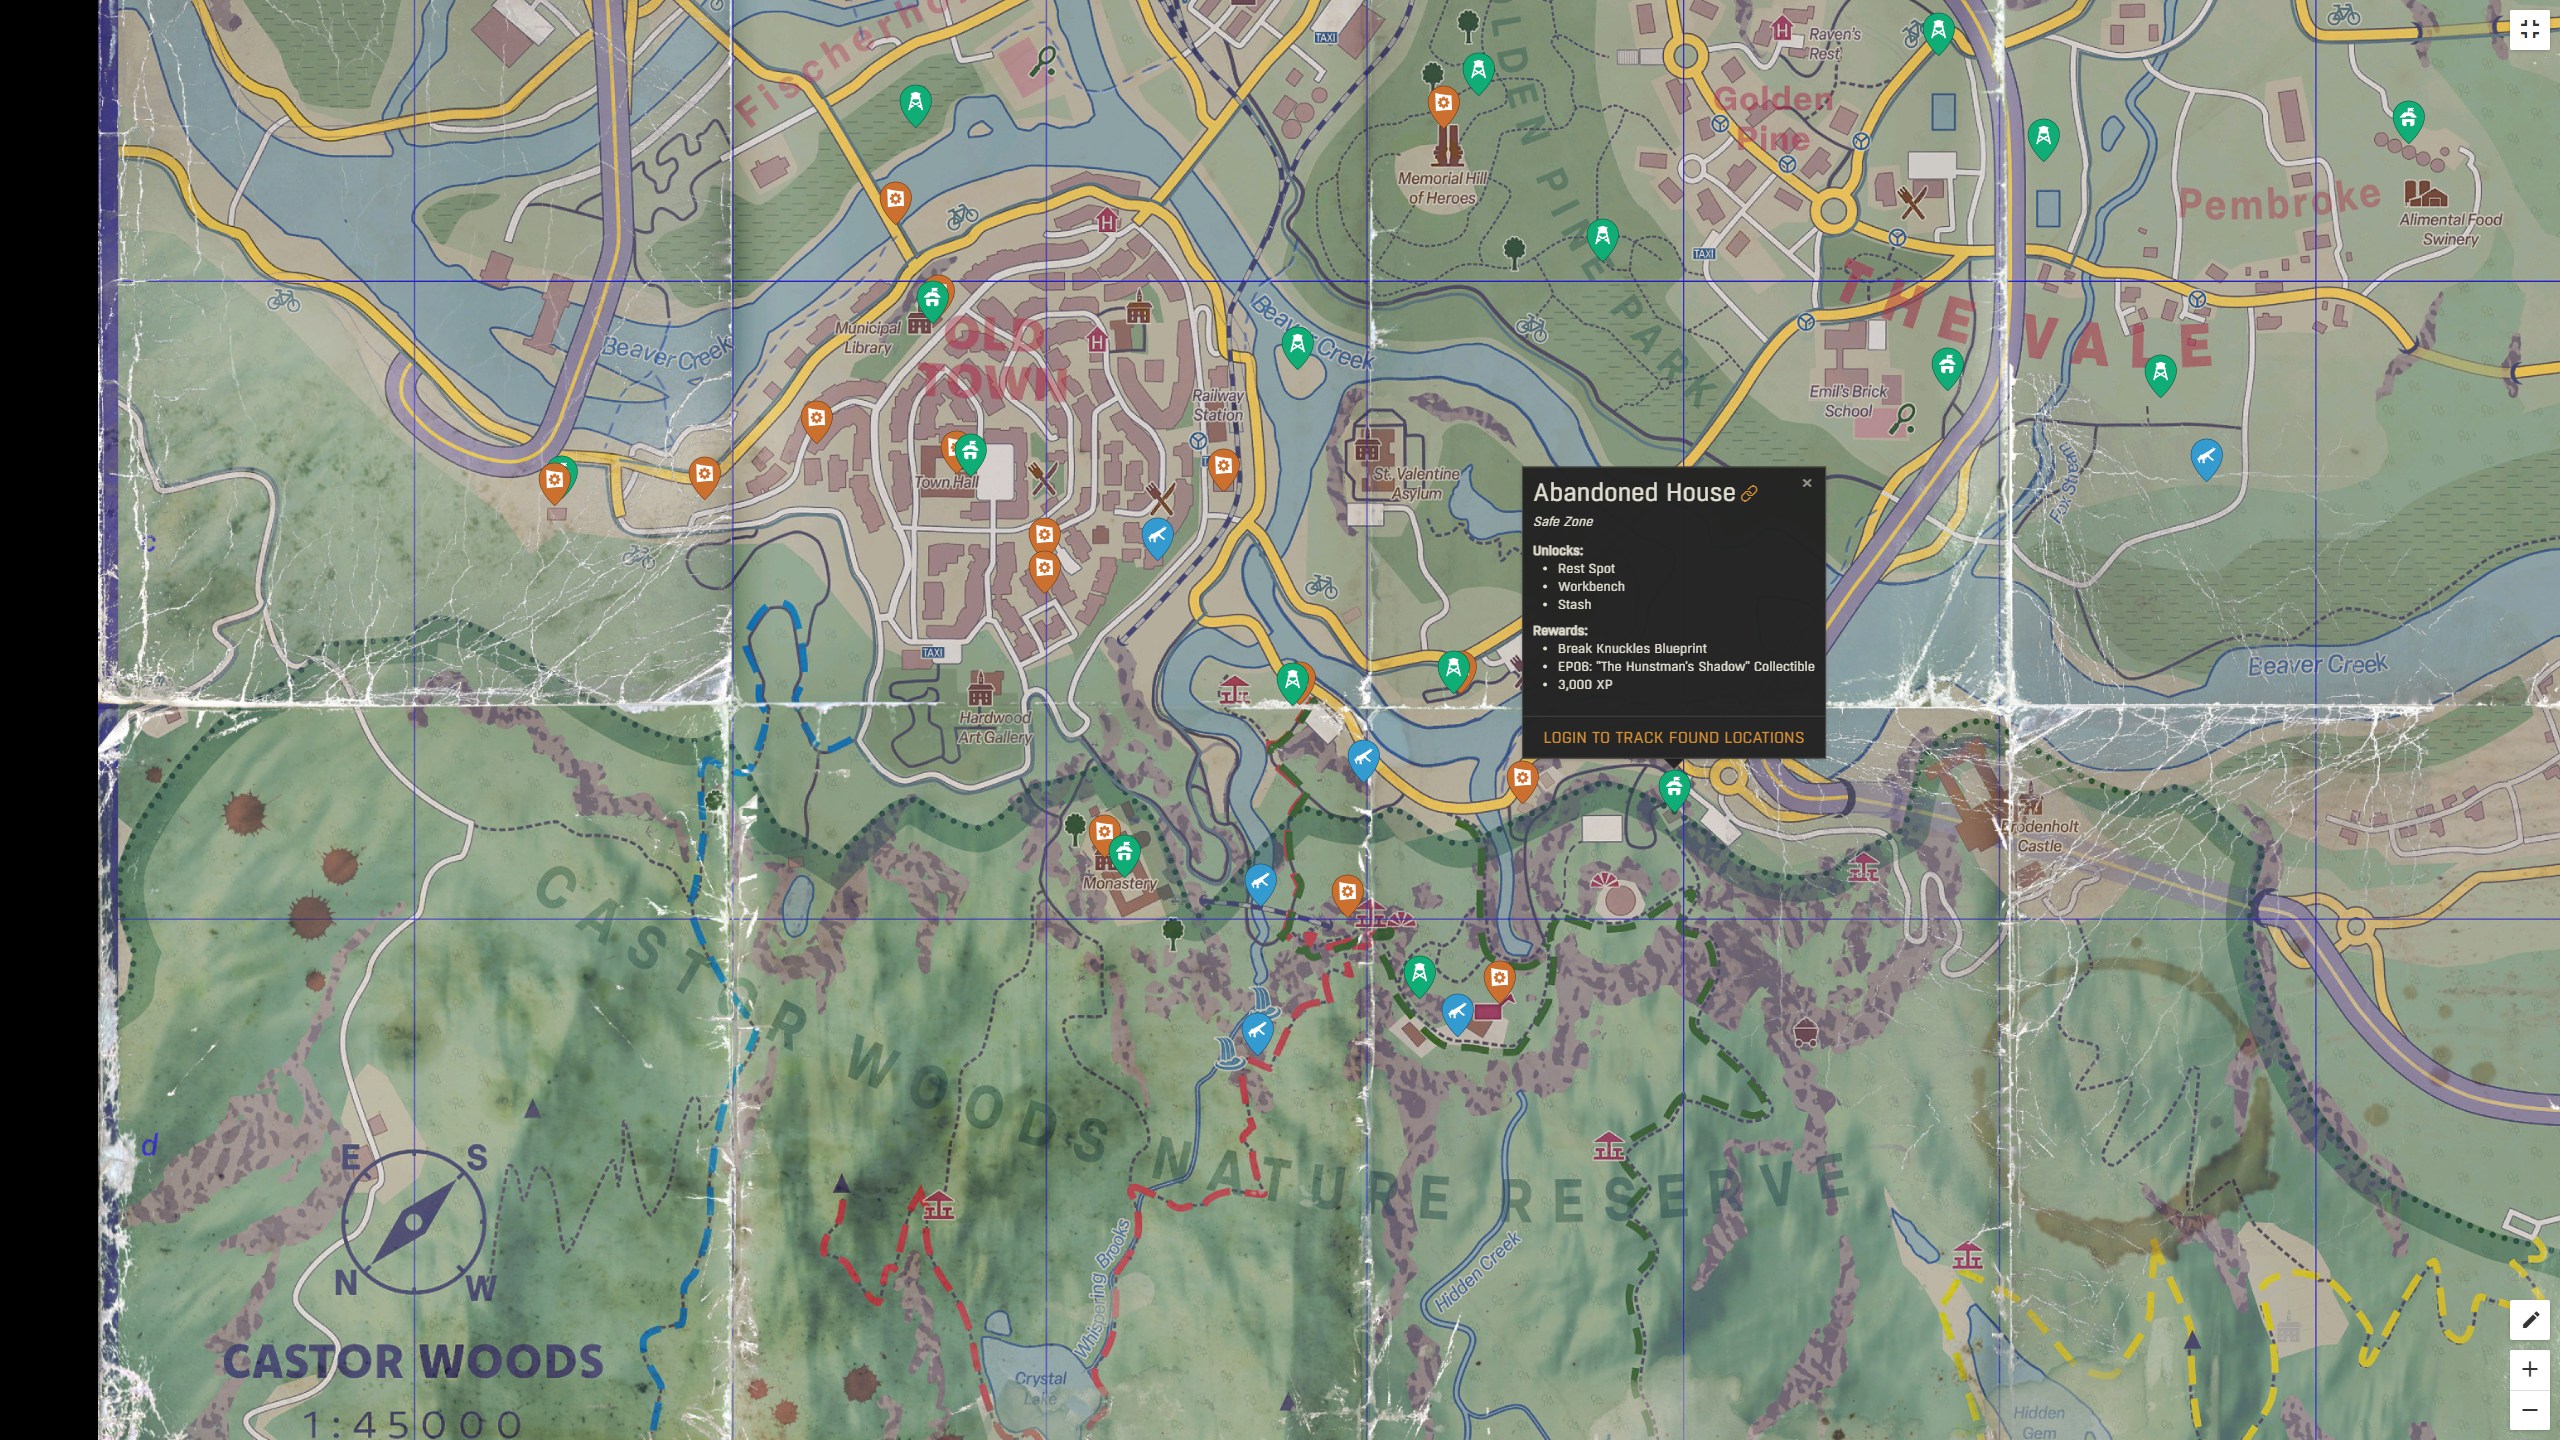The image size is (2560, 1440).
Task: Zoom out with the minus button
Action: tap(2532, 1411)
